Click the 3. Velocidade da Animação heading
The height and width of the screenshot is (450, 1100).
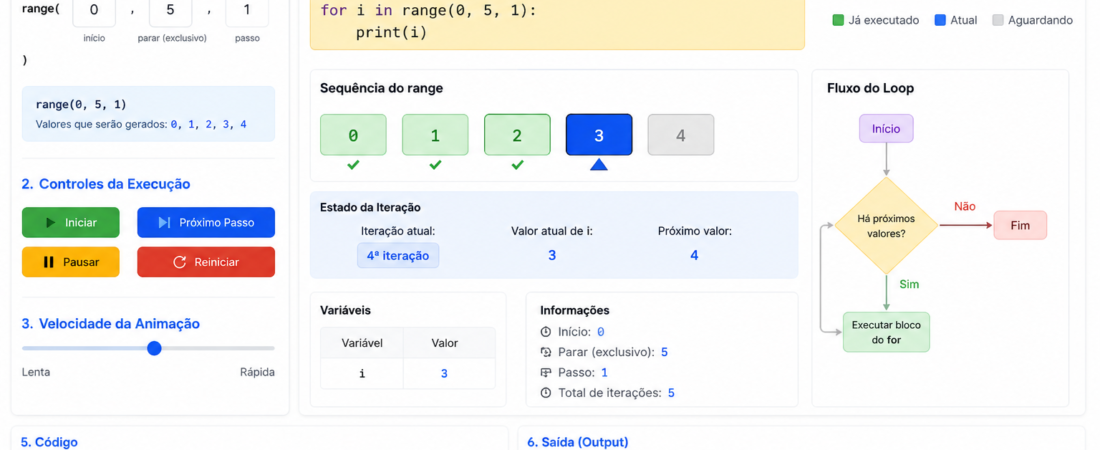(111, 324)
